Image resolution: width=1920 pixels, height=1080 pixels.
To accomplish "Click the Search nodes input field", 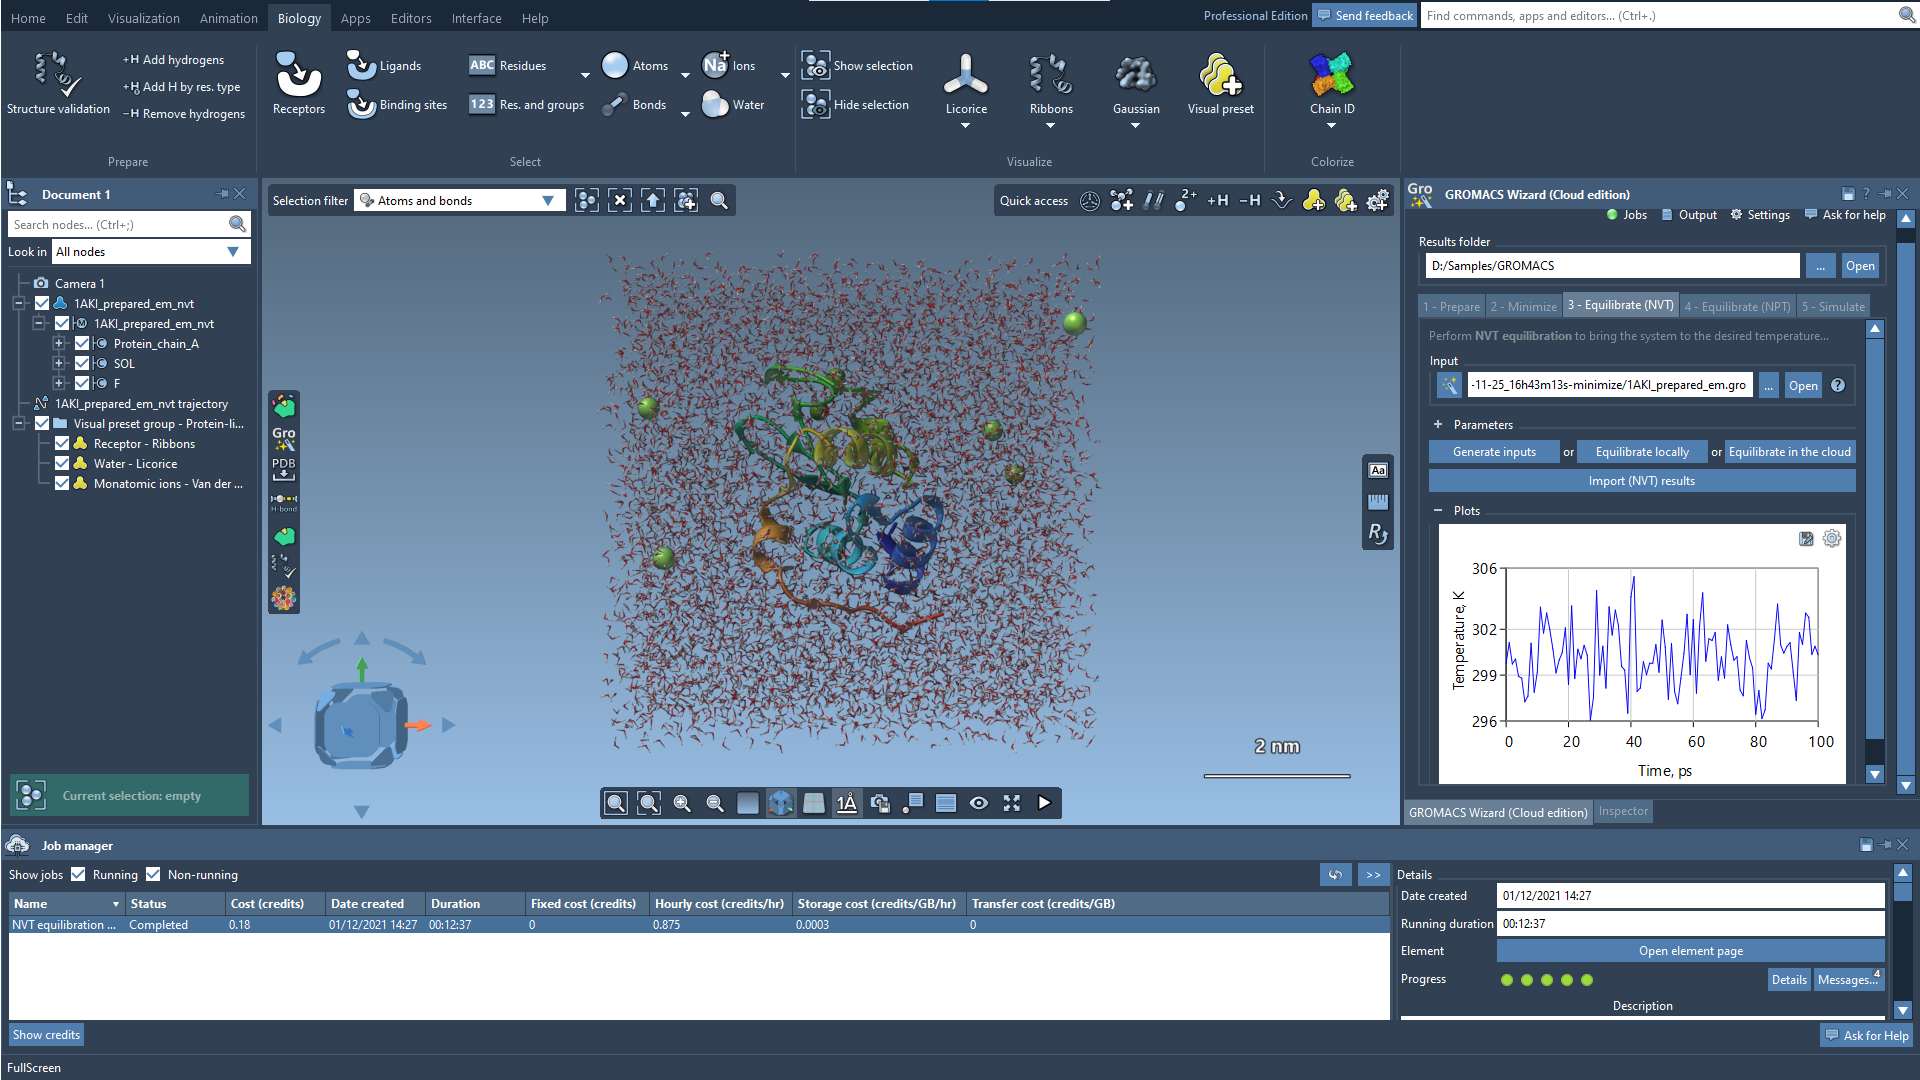I will 128,225.
